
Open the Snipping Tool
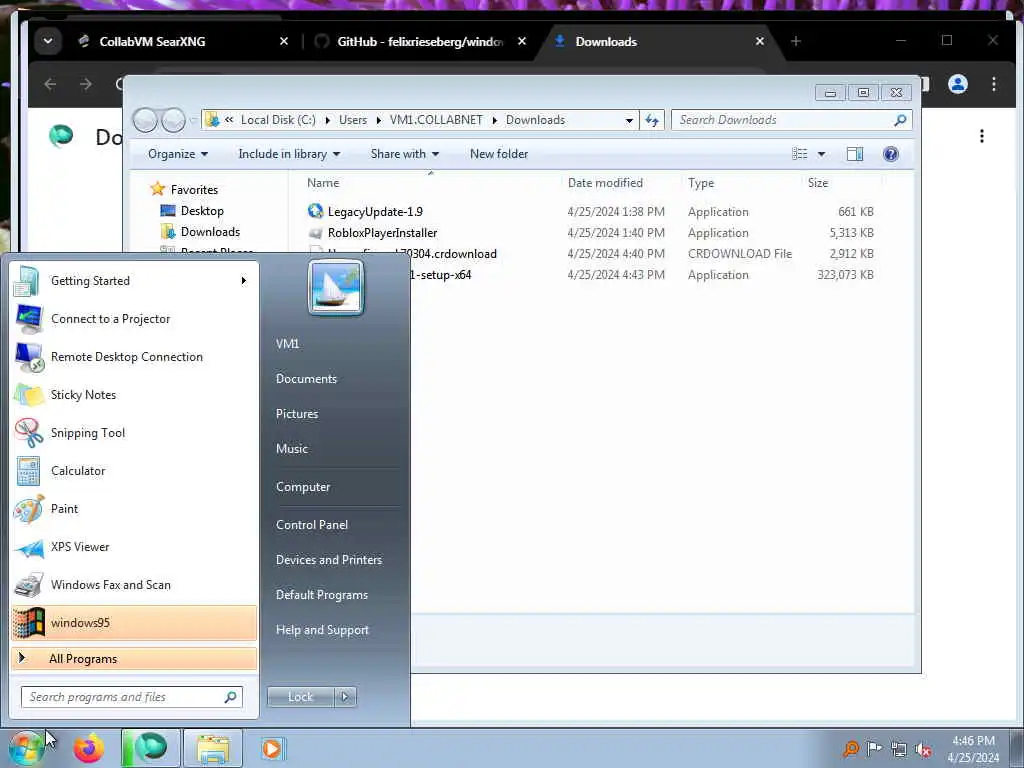point(134,432)
